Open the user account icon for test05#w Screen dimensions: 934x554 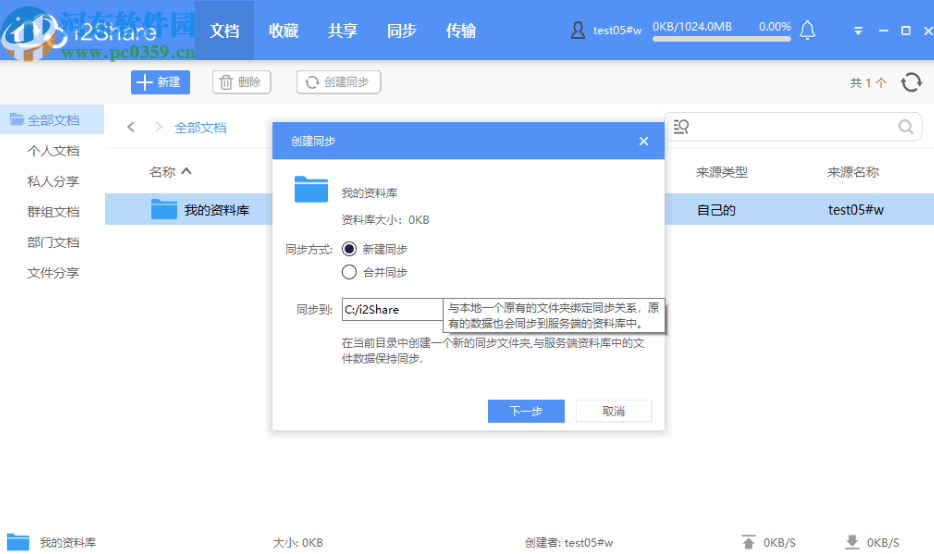pyautogui.click(x=577, y=30)
